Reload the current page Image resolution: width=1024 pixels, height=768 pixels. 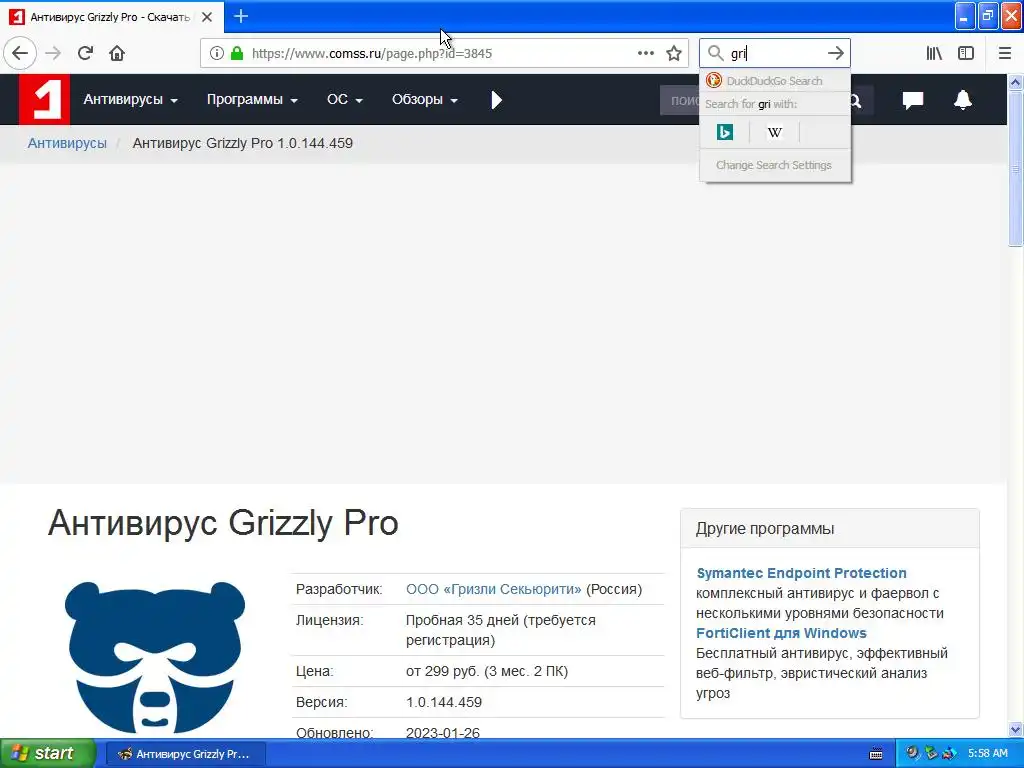85,54
